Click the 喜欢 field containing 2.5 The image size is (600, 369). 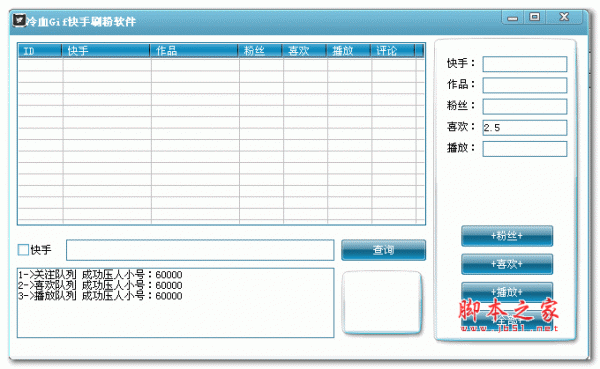(x=525, y=127)
